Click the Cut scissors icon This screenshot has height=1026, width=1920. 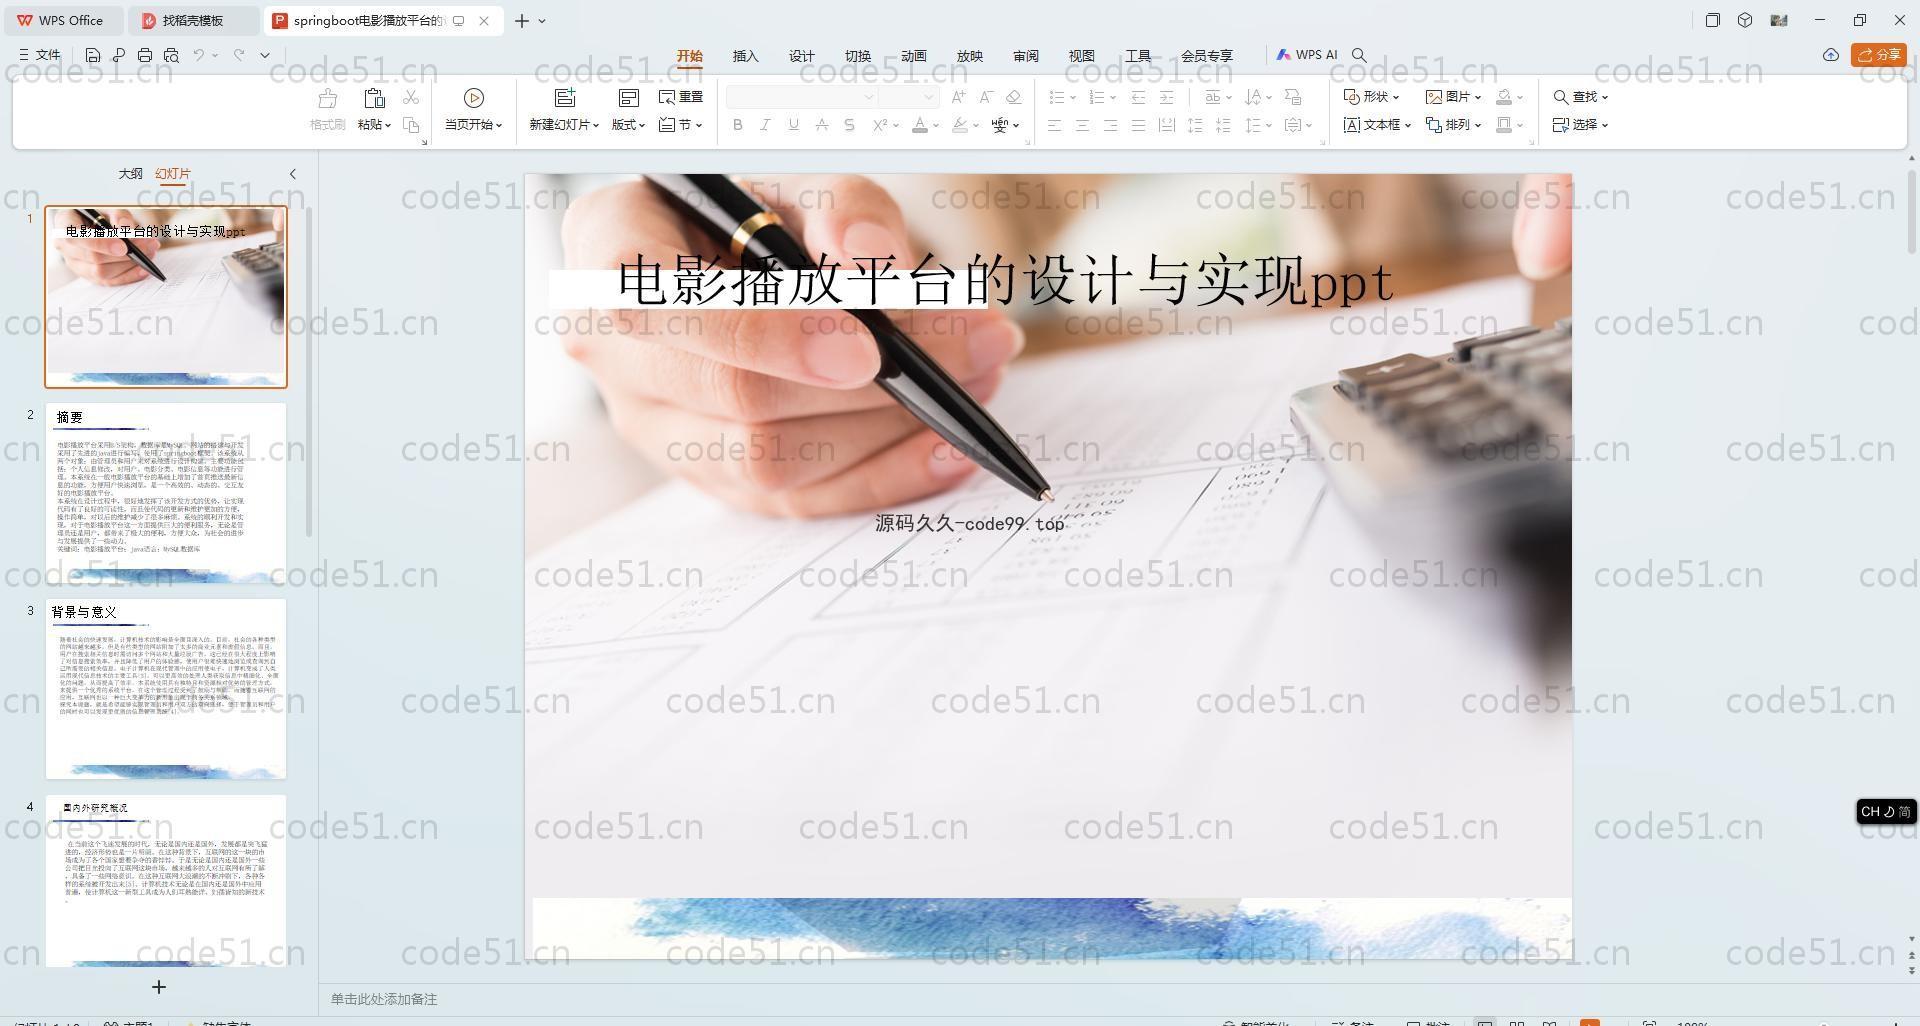411,97
